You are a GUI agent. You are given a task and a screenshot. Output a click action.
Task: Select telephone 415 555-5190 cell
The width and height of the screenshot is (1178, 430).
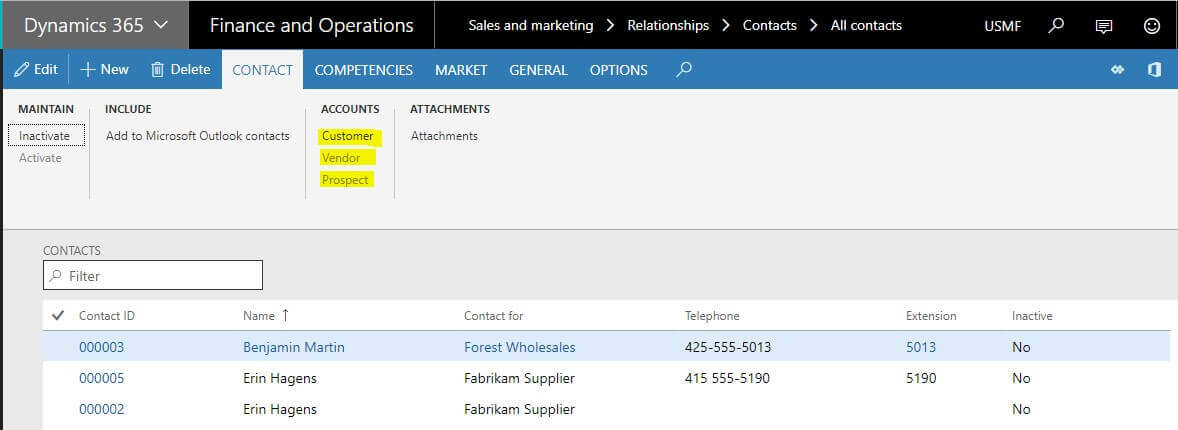coord(727,378)
